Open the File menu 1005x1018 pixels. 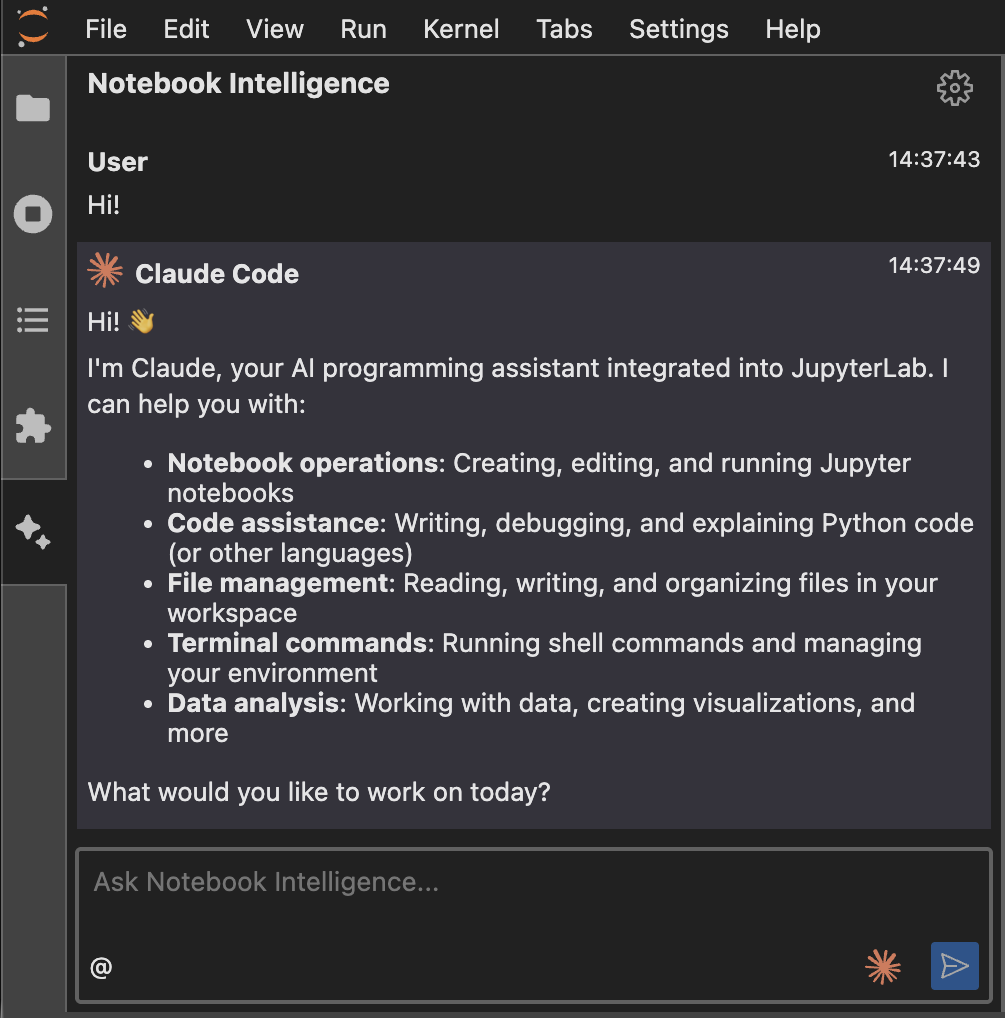(105, 29)
